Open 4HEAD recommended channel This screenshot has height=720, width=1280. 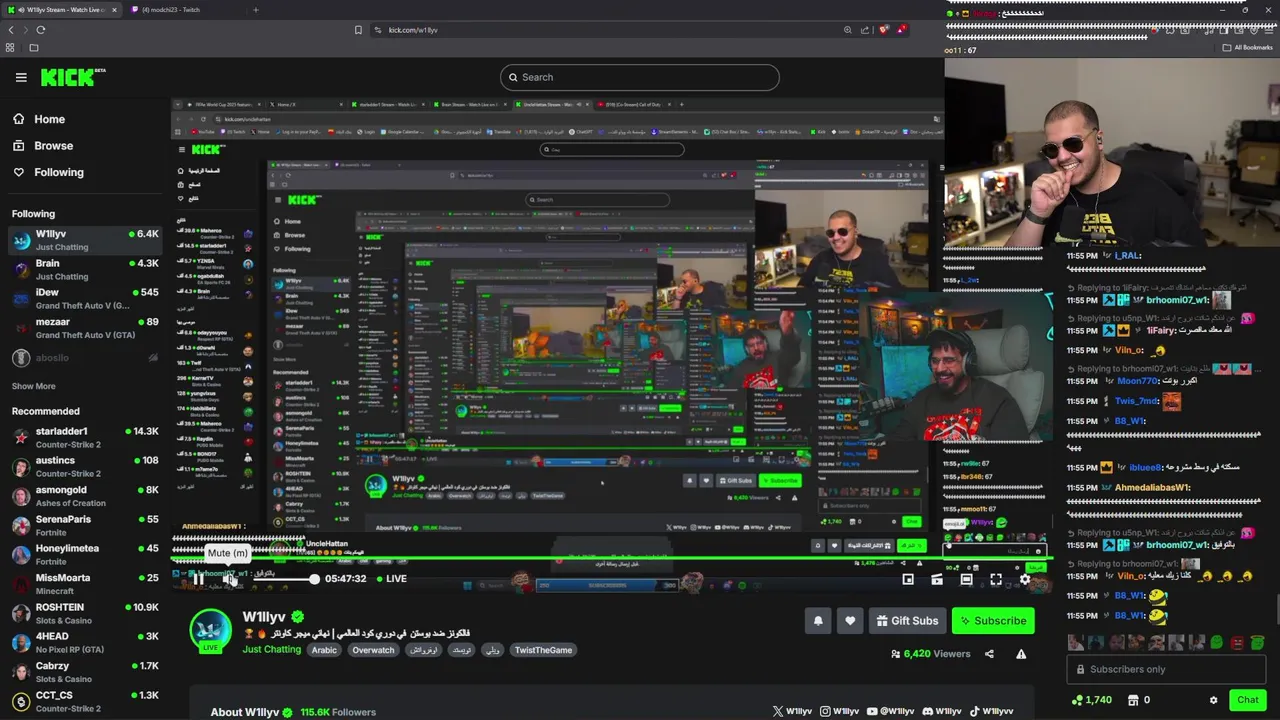point(85,642)
